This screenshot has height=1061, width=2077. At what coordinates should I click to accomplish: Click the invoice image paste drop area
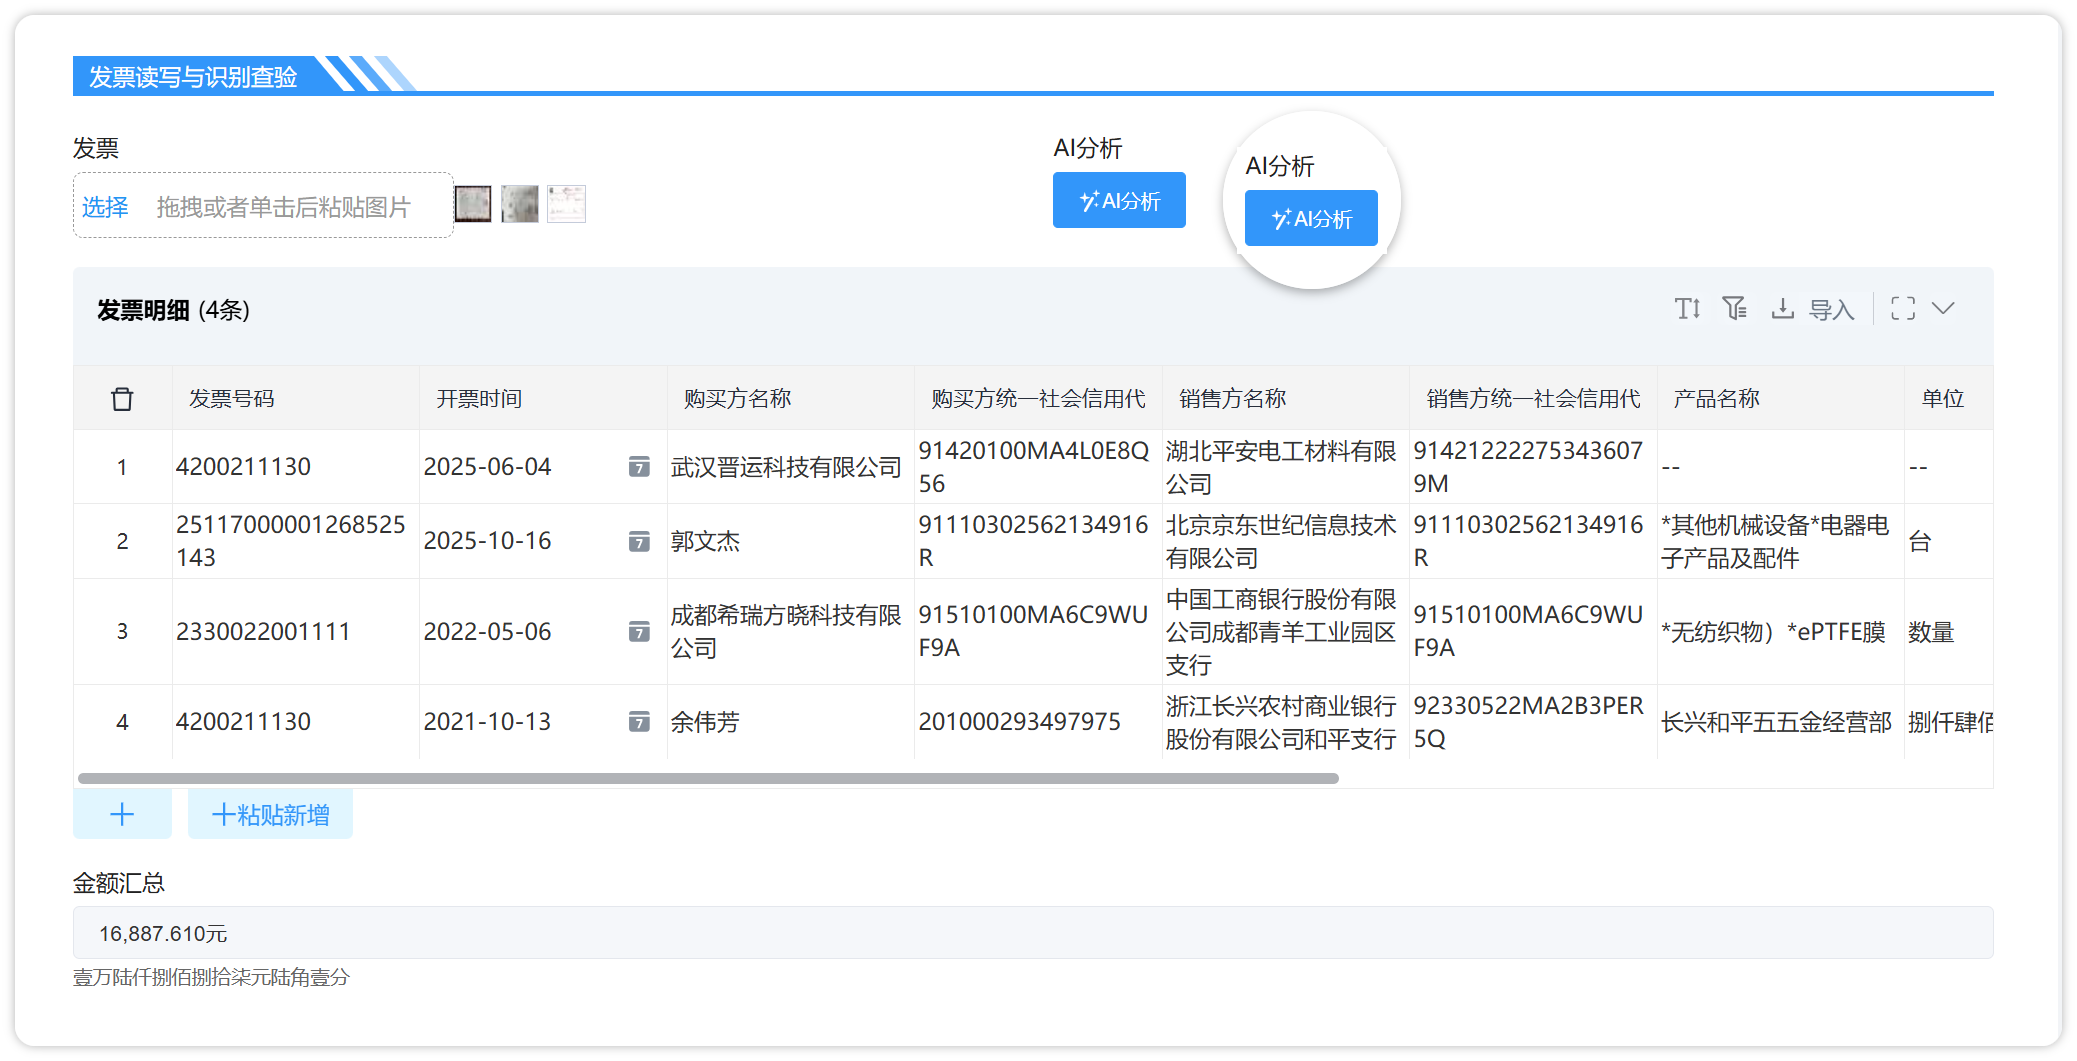(x=263, y=205)
